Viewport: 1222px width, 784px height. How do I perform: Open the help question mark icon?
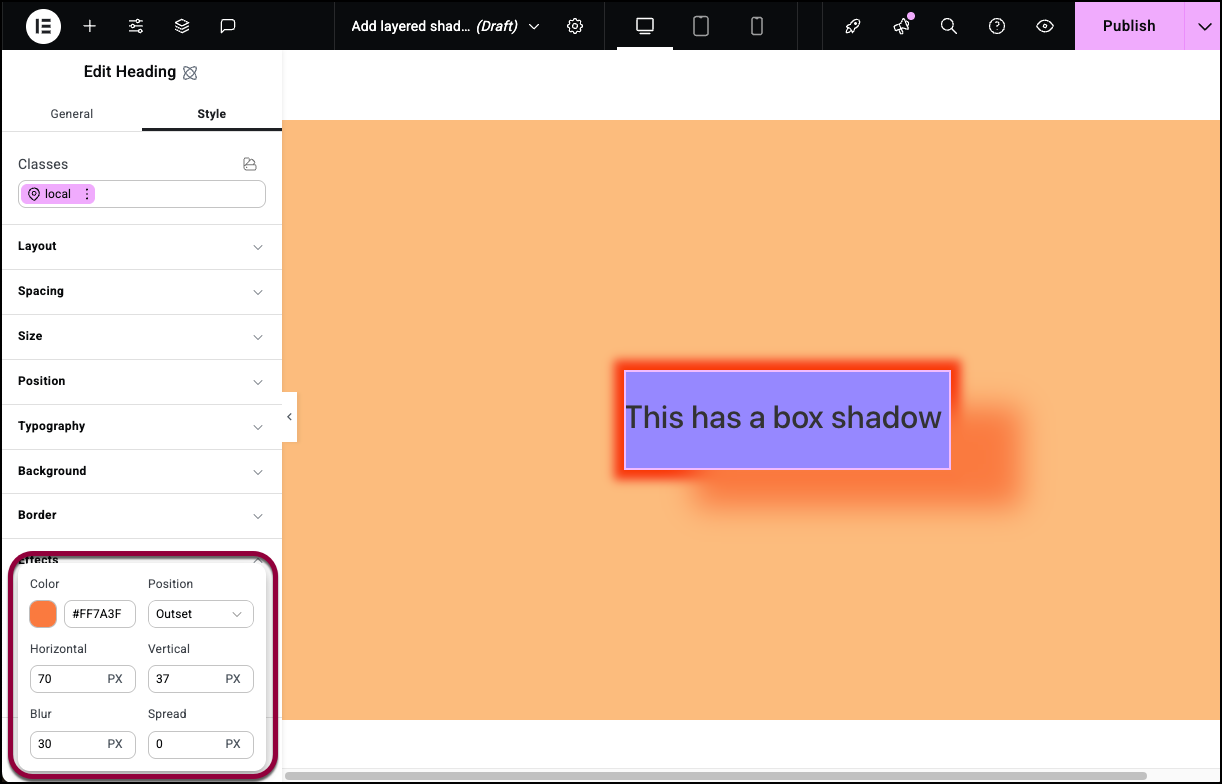[997, 26]
